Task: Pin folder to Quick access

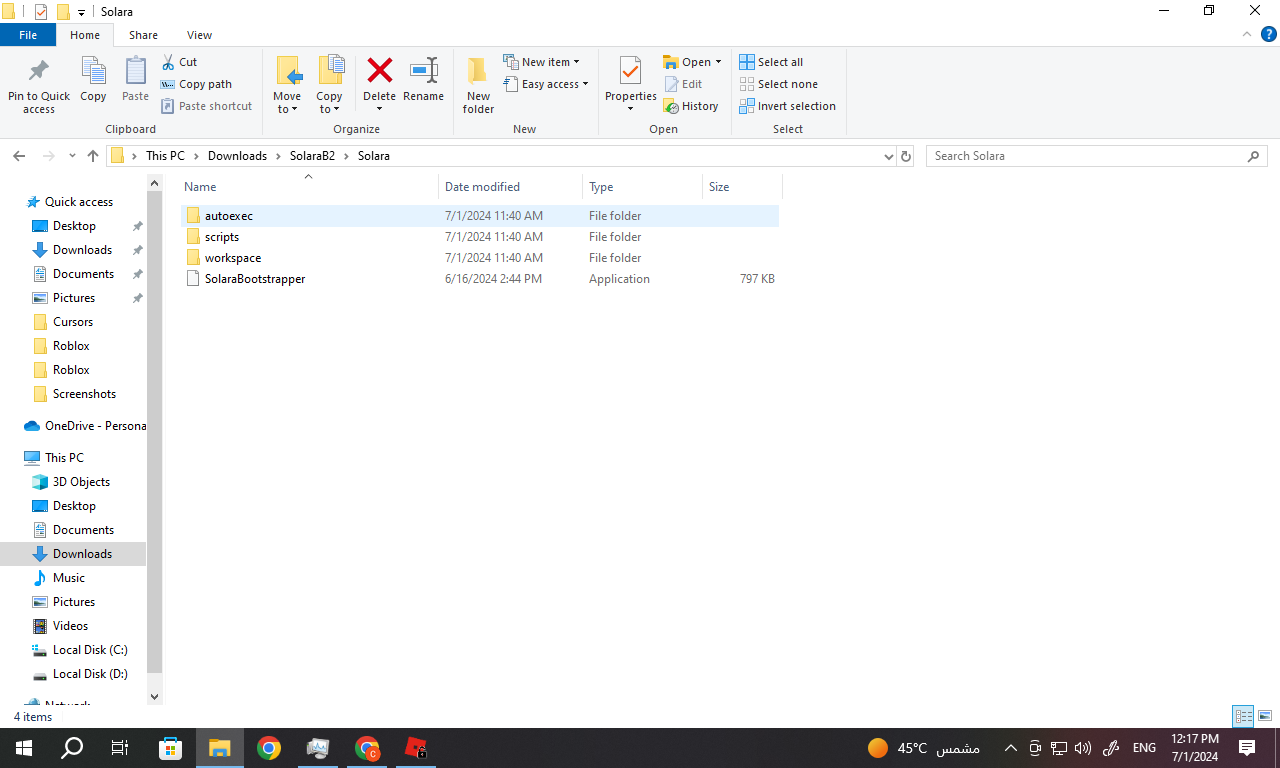Action: [x=39, y=86]
